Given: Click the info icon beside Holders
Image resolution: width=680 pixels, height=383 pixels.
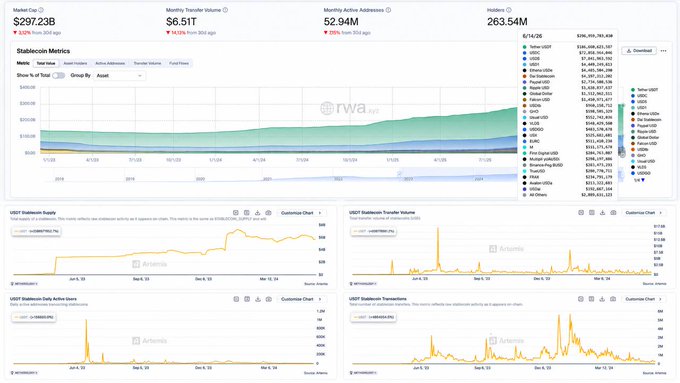Looking at the screenshot, I should [509, 10].
